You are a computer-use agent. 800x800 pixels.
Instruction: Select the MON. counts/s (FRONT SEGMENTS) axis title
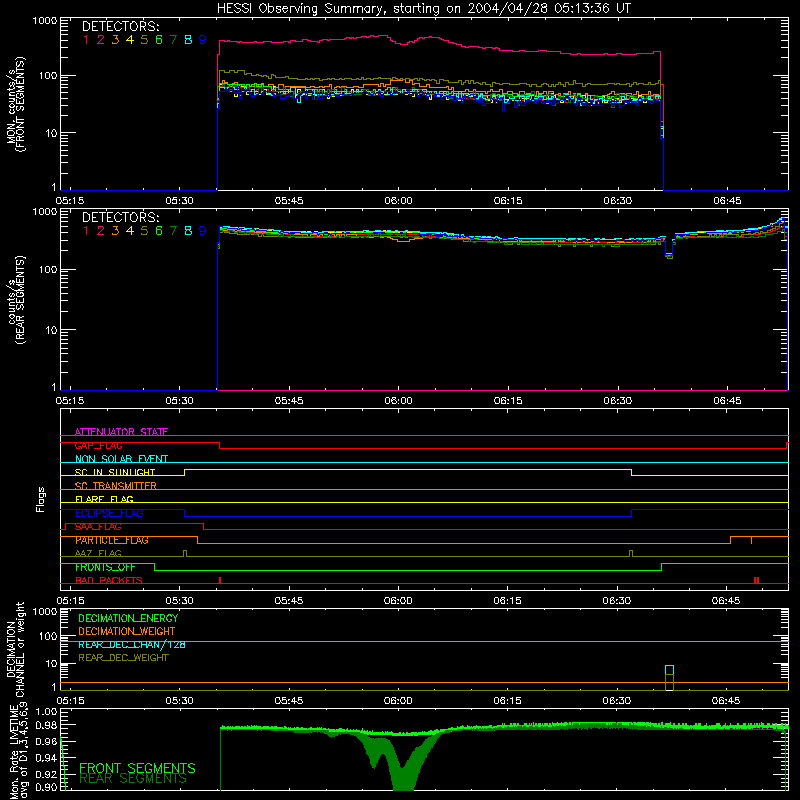point(15,104)
